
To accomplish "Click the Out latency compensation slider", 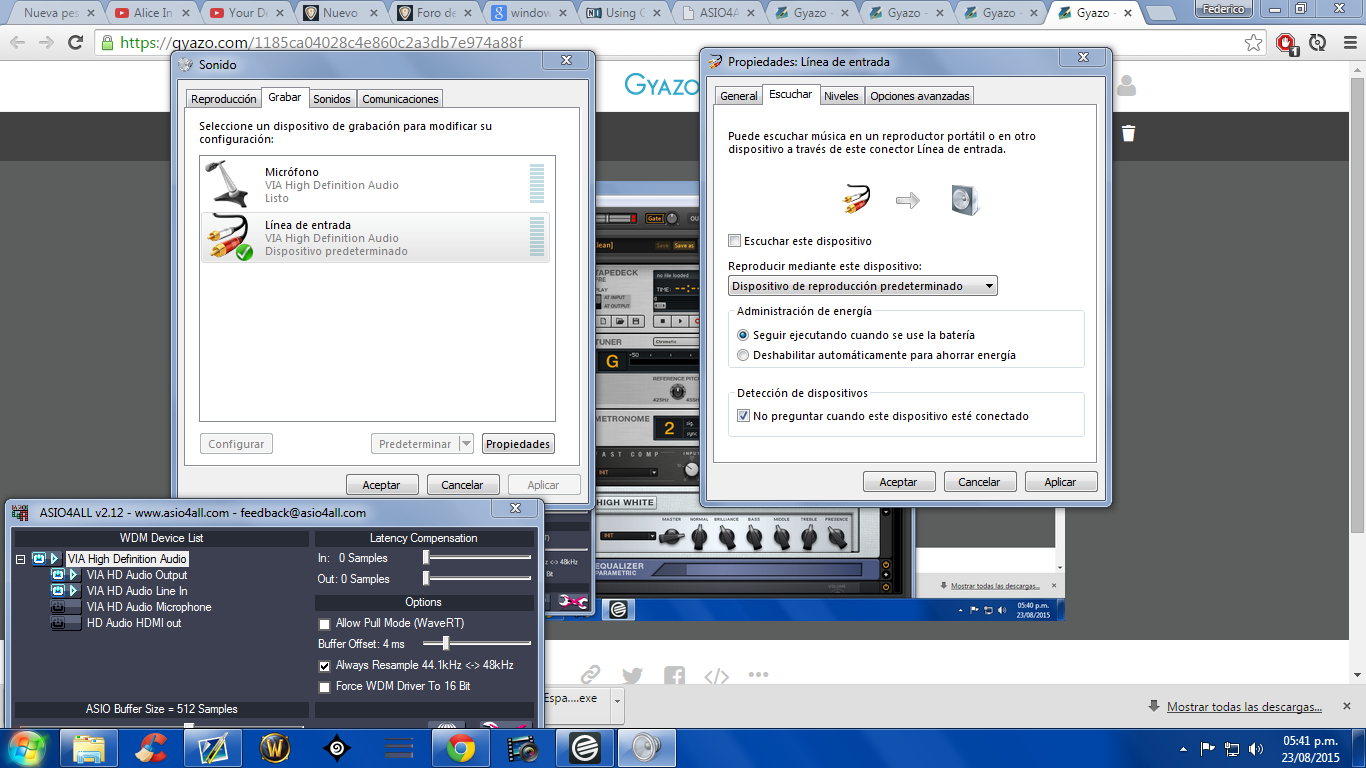I will (x=477, y=579).
